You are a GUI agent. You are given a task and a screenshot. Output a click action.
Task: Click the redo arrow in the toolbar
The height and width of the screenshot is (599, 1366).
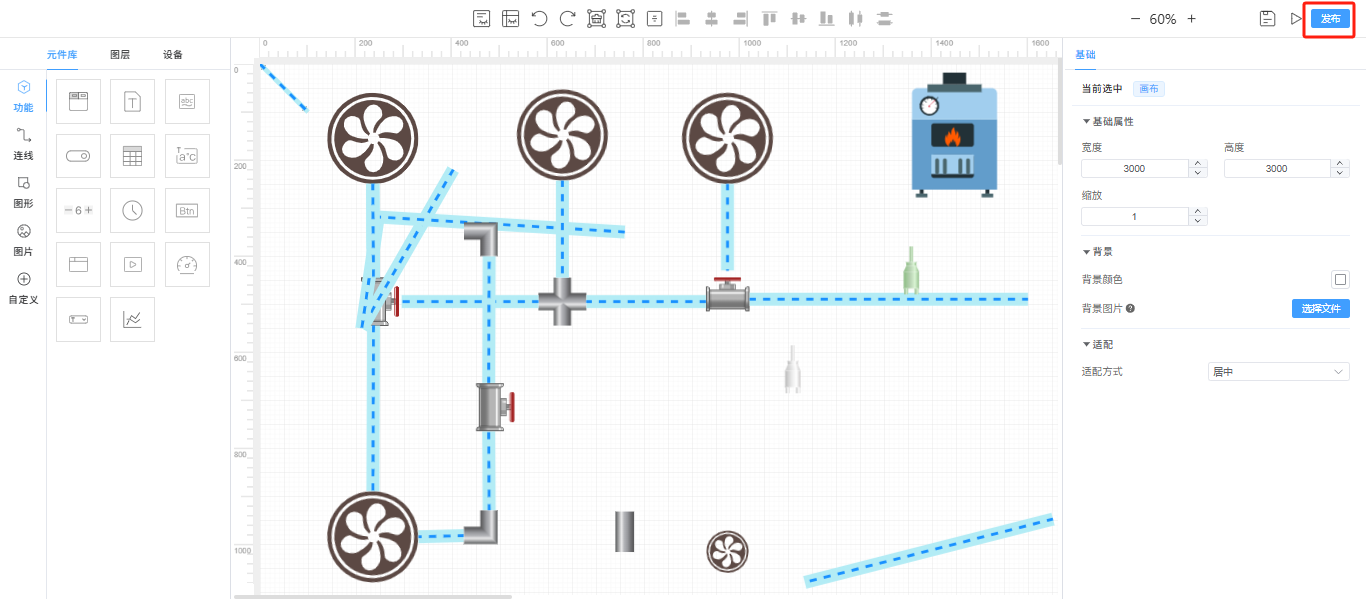[567, 18]
